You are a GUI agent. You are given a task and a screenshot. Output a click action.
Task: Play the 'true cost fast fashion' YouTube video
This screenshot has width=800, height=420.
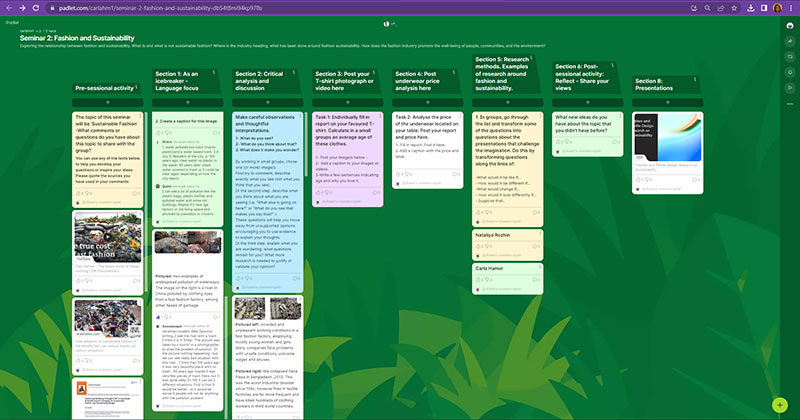pos(108,237)
